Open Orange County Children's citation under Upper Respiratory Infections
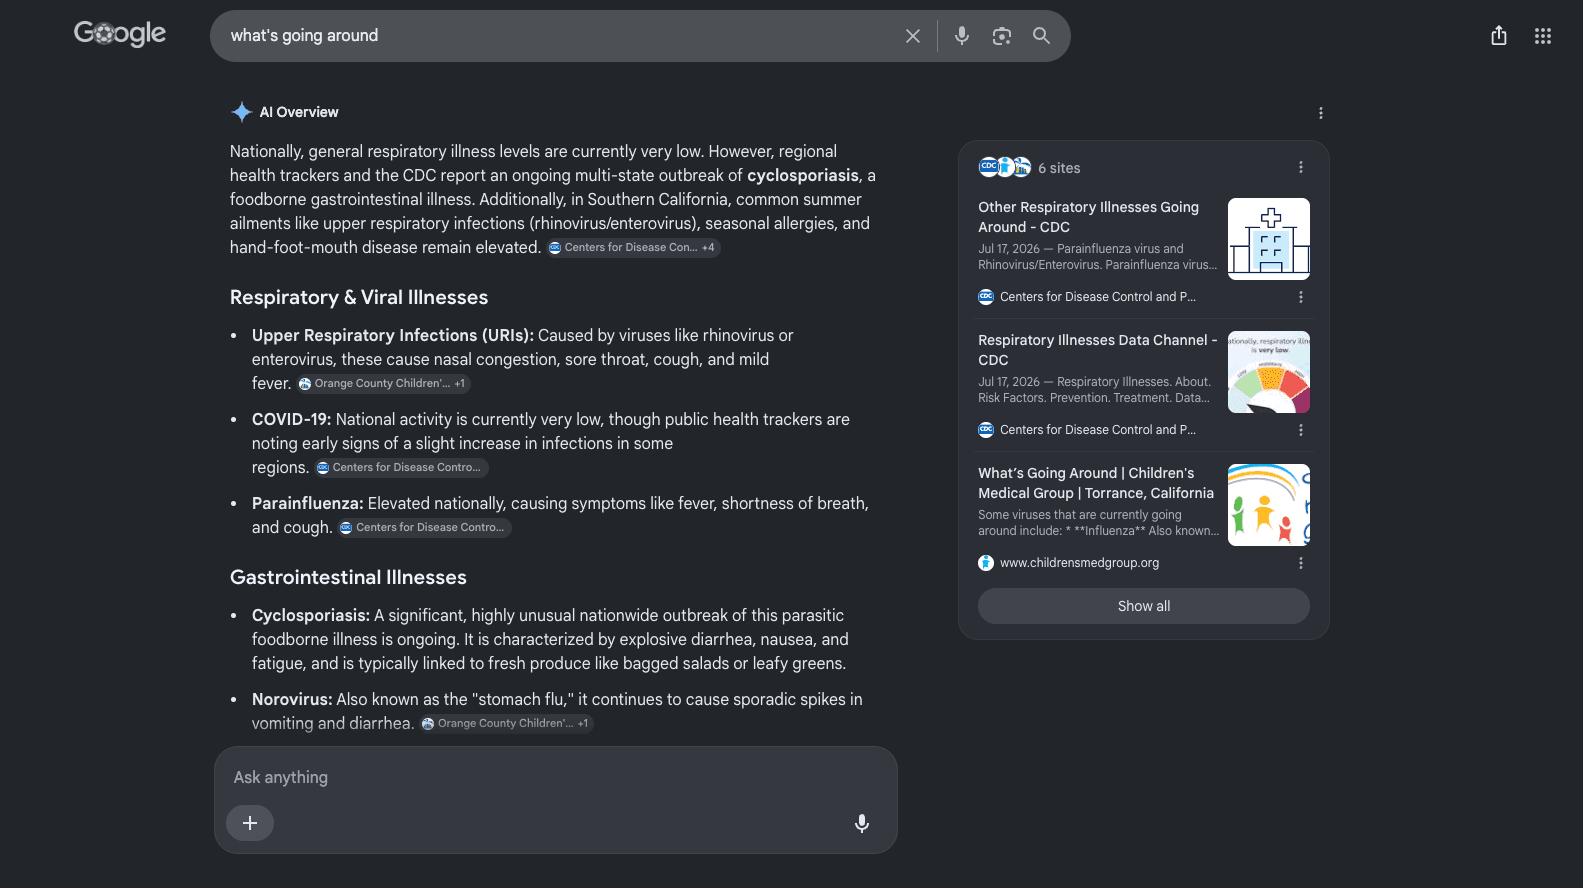 pos(383,384)
